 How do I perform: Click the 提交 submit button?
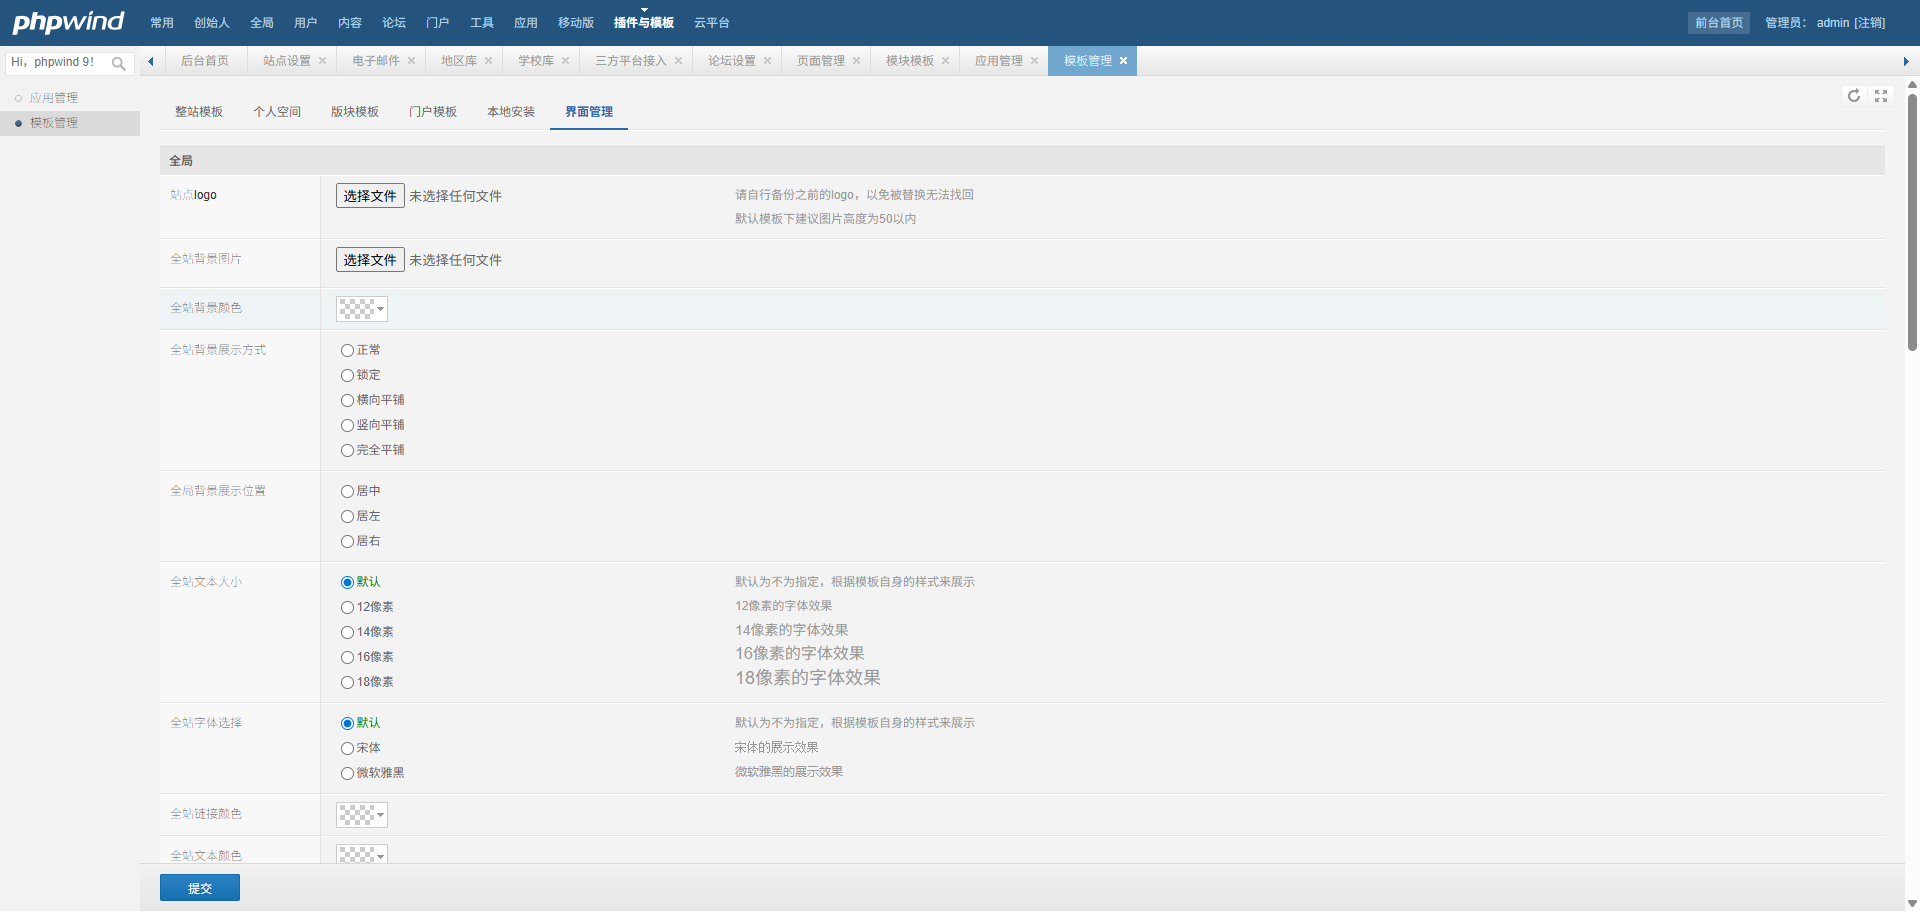[200, 888]
